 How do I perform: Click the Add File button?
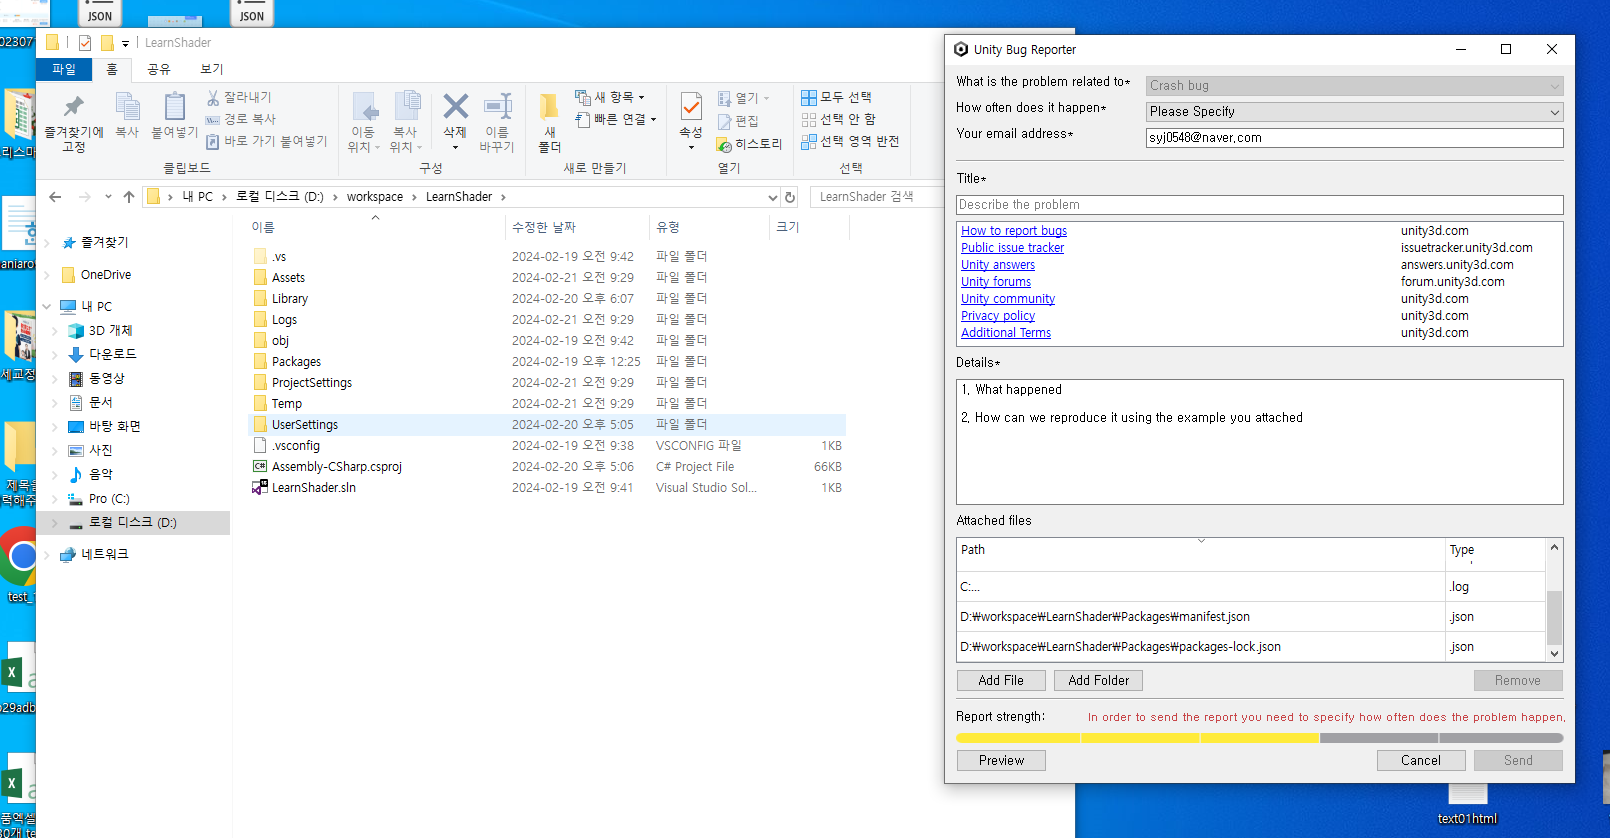click(x=1001, y=681)
